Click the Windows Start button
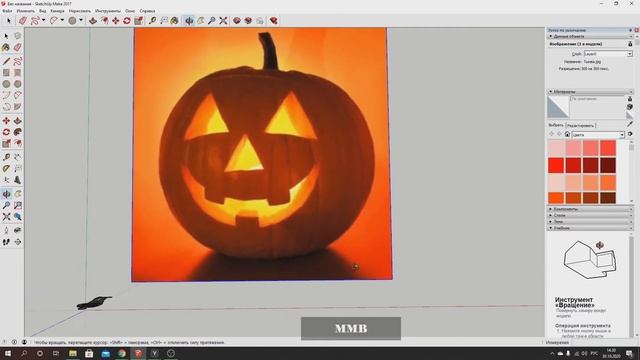The width and height of the screenshot is (640, 360). click(7, 353)
